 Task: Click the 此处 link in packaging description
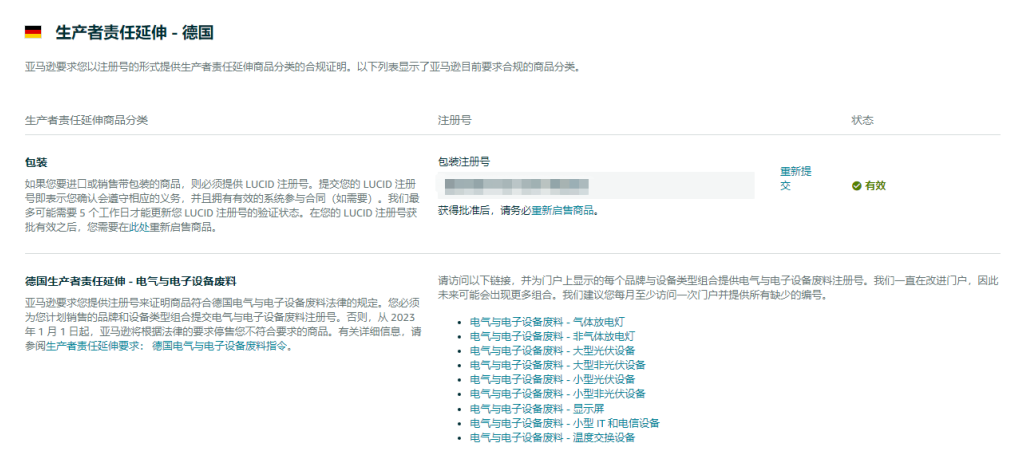click(139, 228)
